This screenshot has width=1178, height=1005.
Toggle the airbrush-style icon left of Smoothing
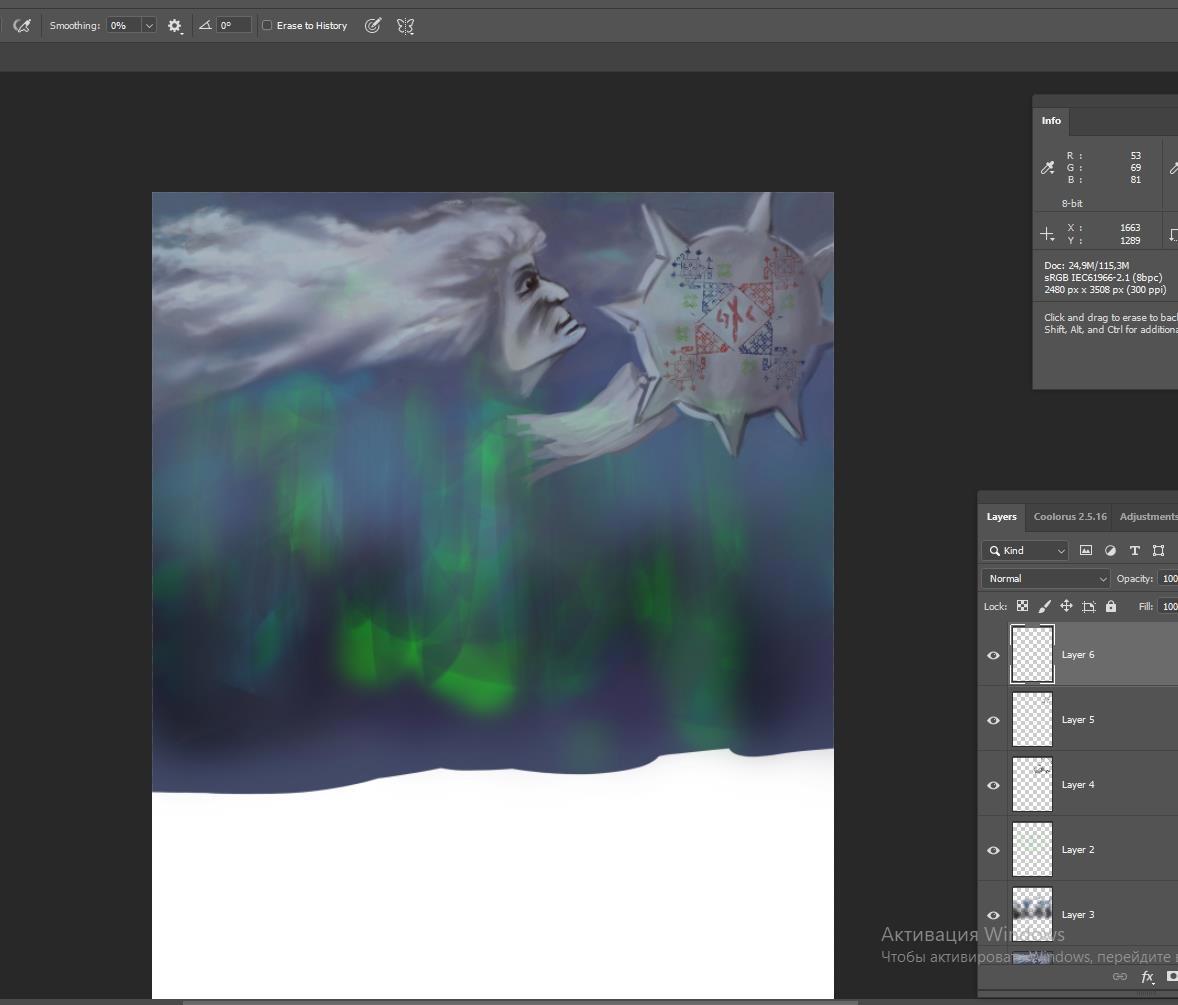pyautogui.click(x=21, y=26)
